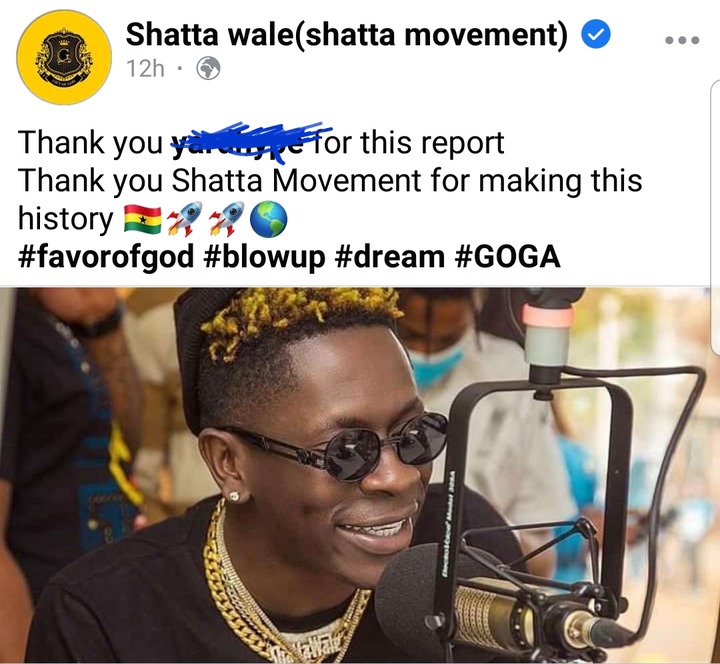Open the #GOGA hashtag
This screenshot has width=720, height=664.
[507, 256]
